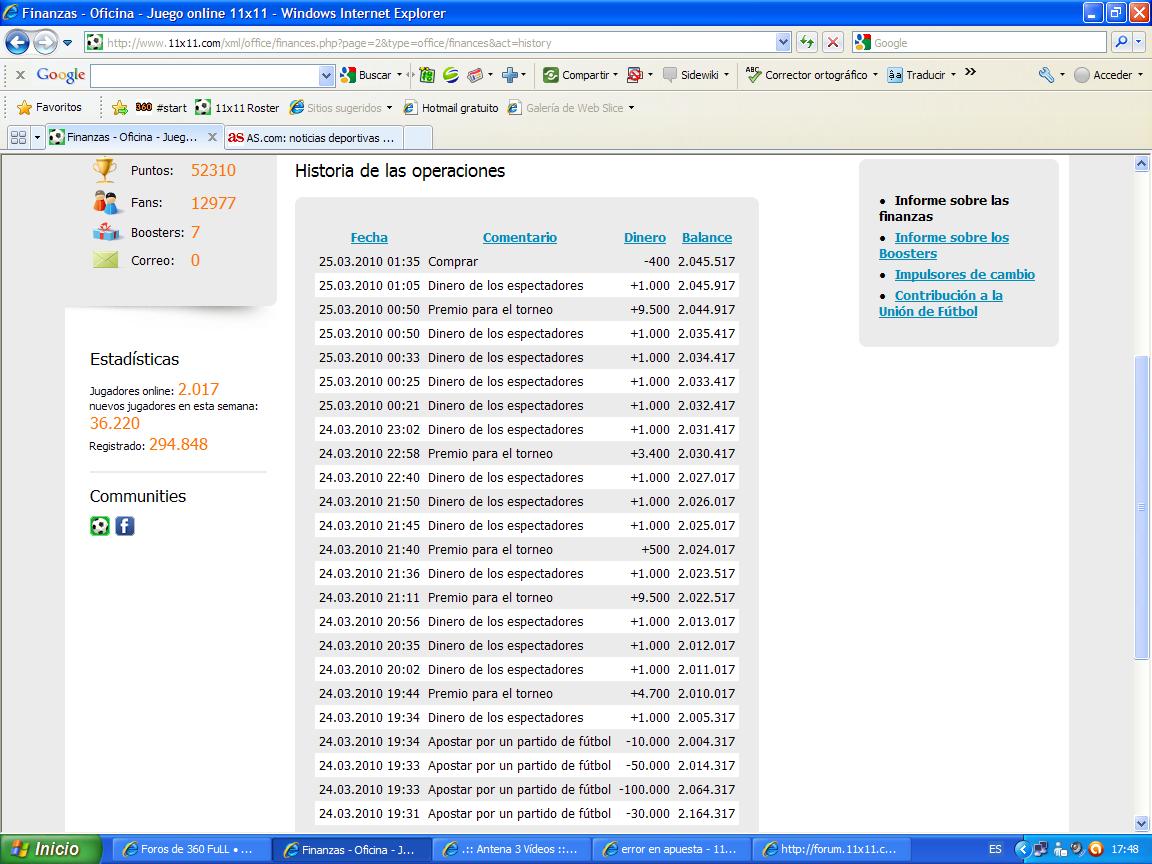1152x864 pixels.
Task: Click the browser Back arrow button
Action: pos(18,43)
